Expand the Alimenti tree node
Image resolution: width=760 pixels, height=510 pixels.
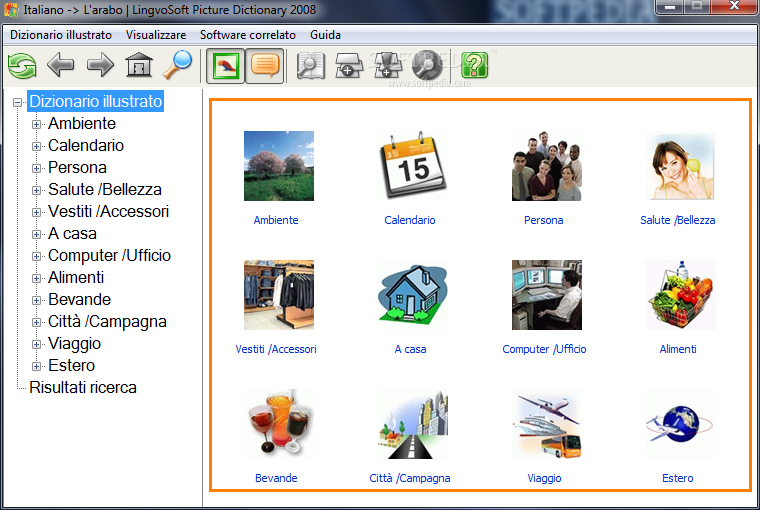36,278
